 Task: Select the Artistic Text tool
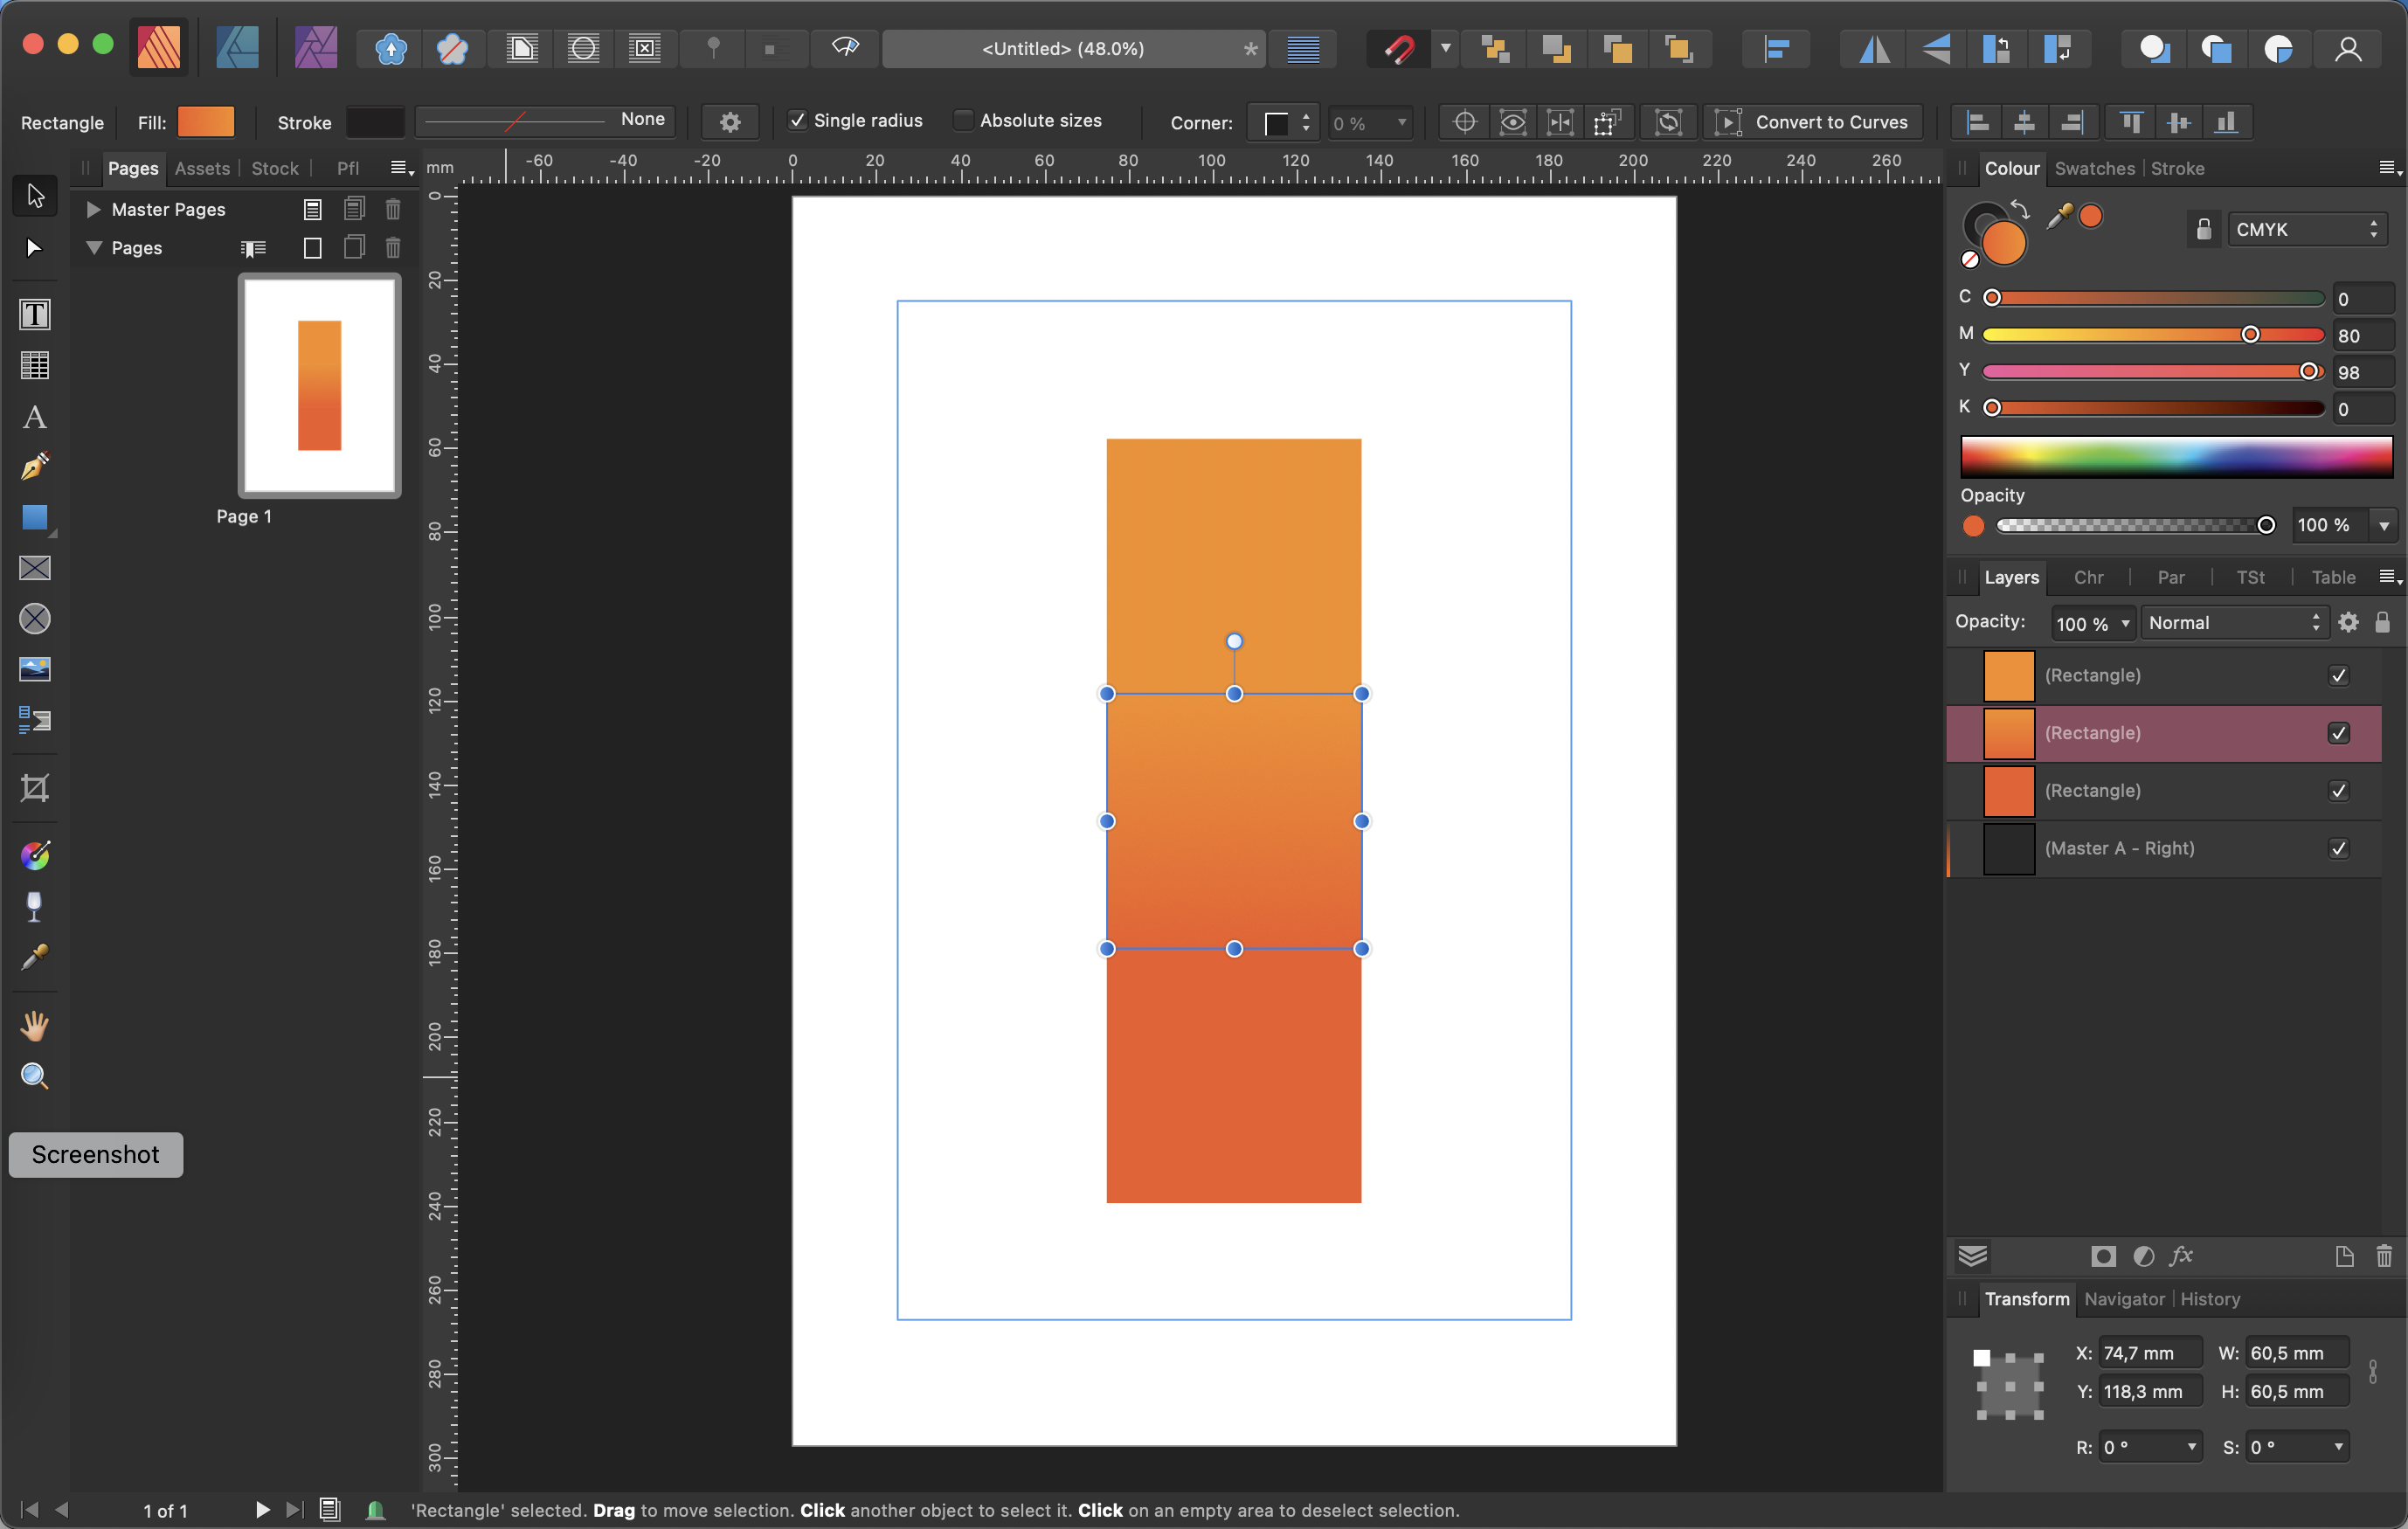click(x=34, y=417)
